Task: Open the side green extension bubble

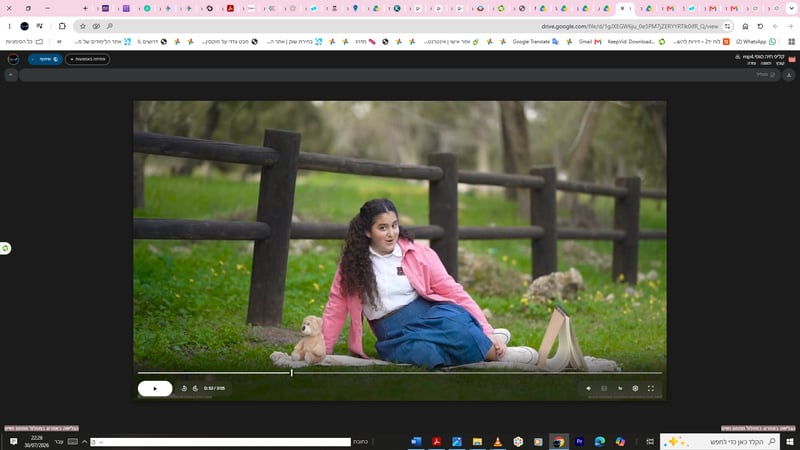Action: 5,248
